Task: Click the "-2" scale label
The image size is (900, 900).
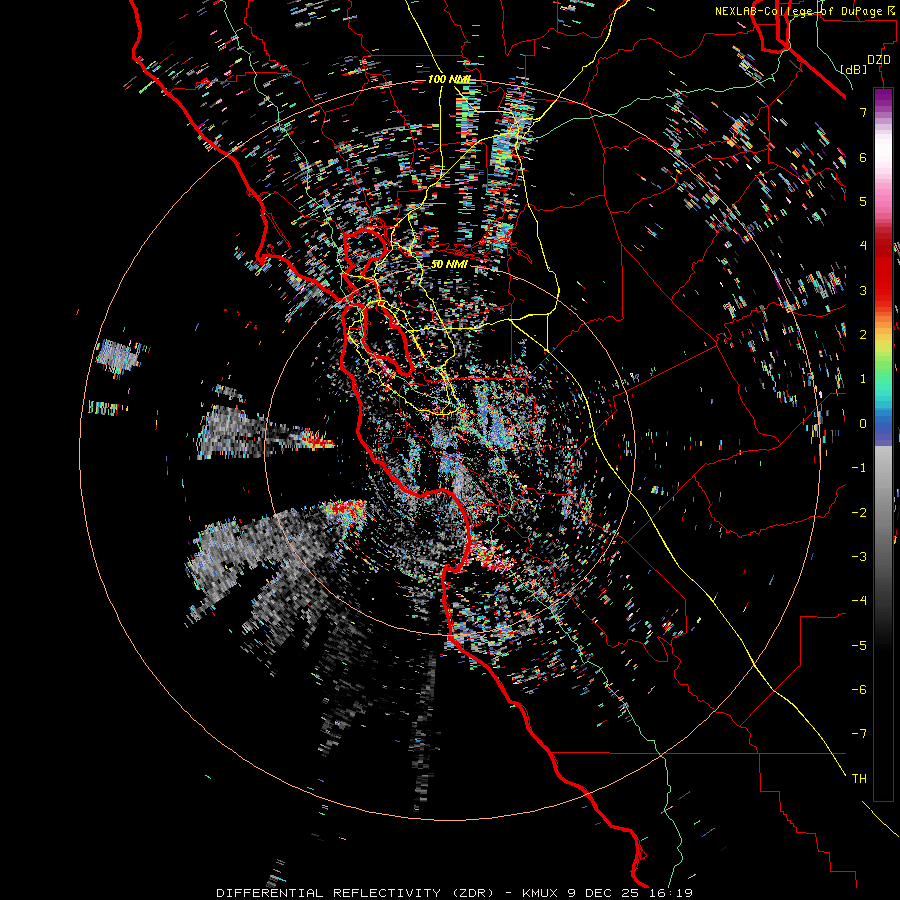Action: pos(859,513)
